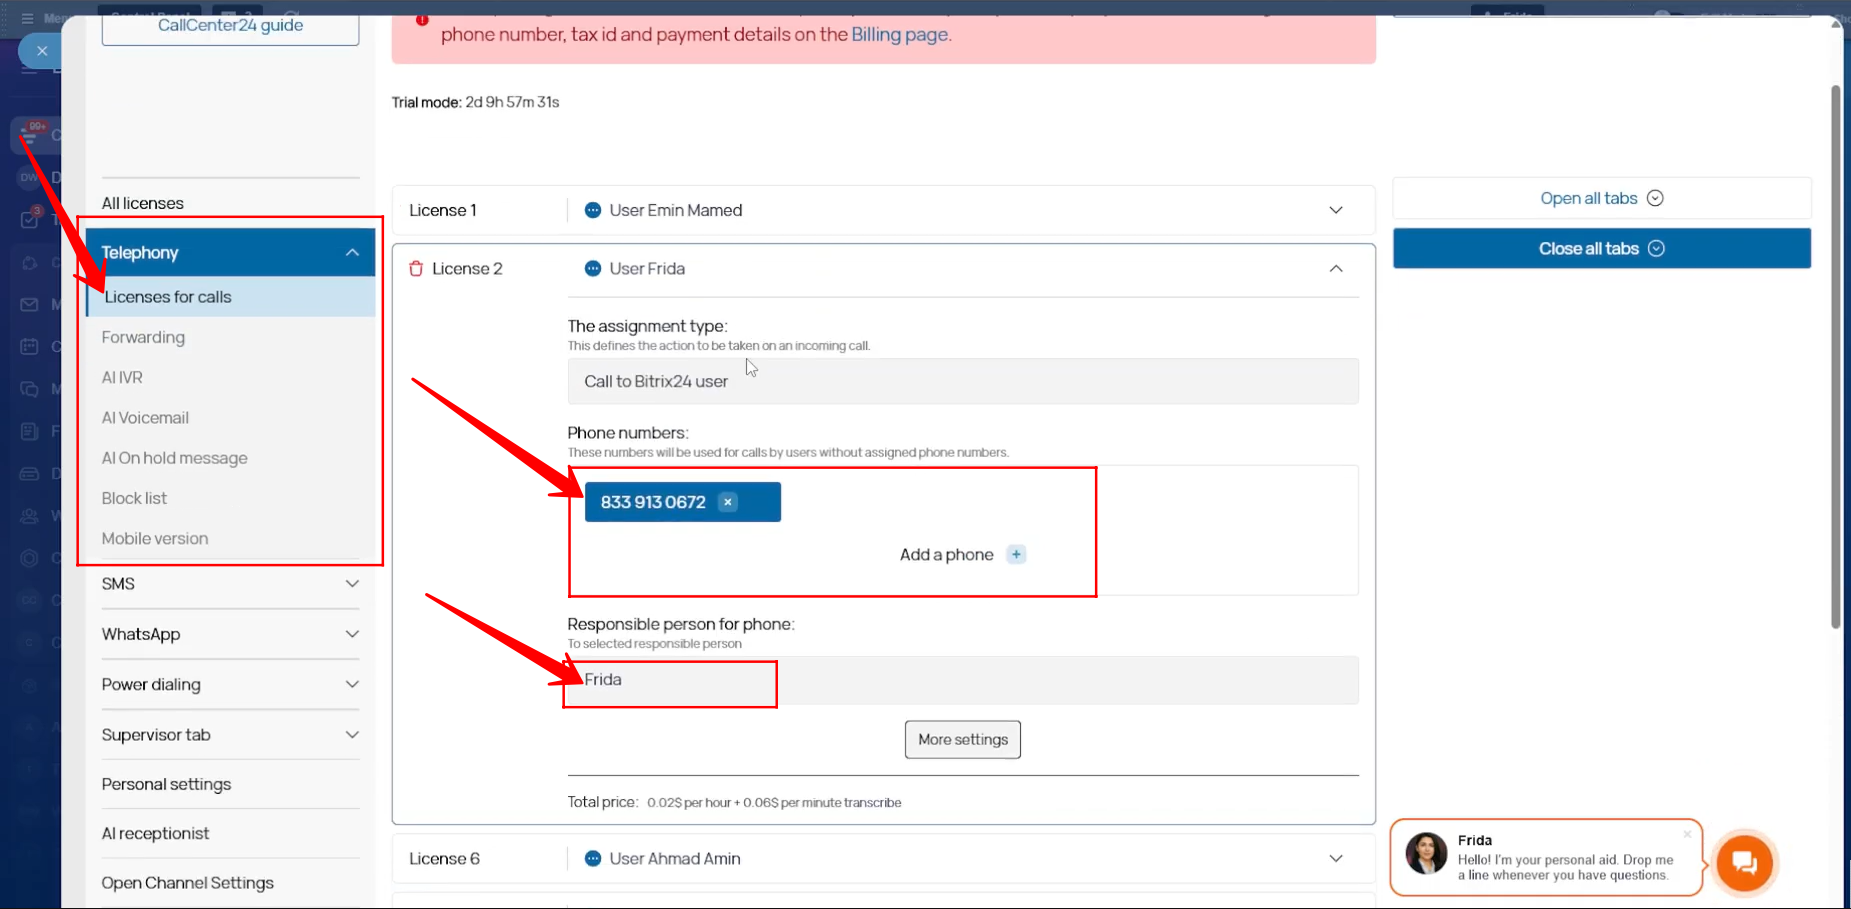Image resolution: width=1851 pixels, height=909 pixels.
Task: Dismiss Frida's chat greeting popup
Action: coord(1687,834)
